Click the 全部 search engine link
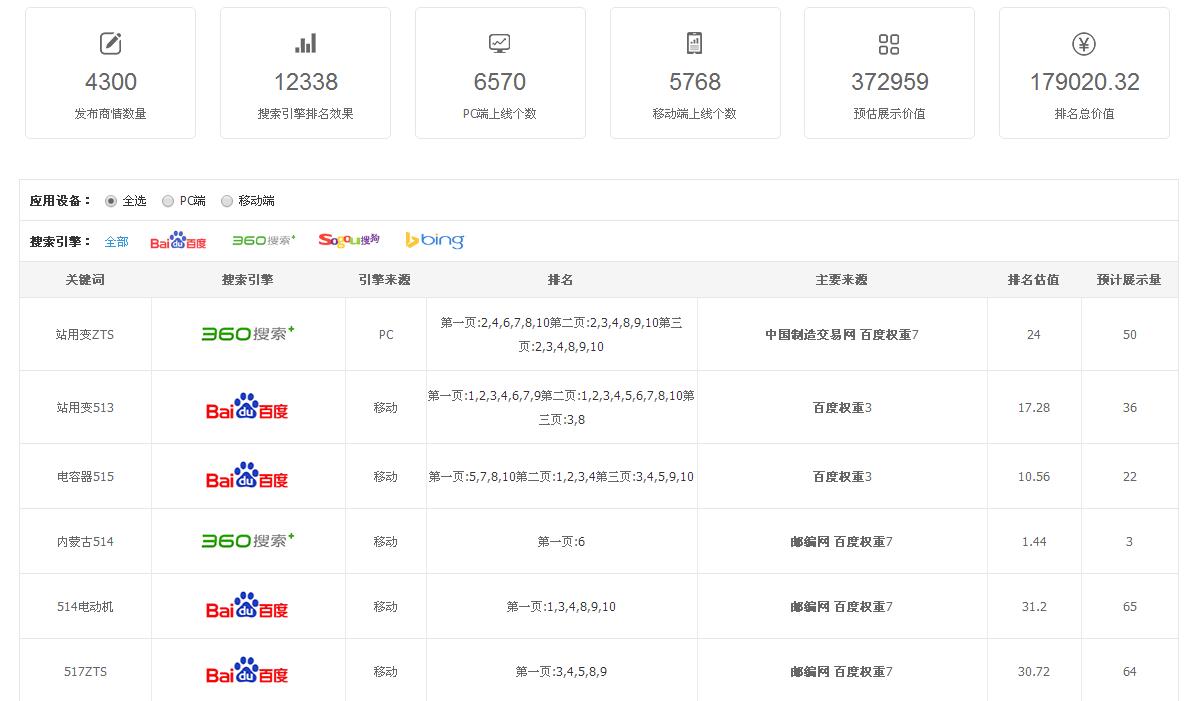1203x701 pixels. 116,241
